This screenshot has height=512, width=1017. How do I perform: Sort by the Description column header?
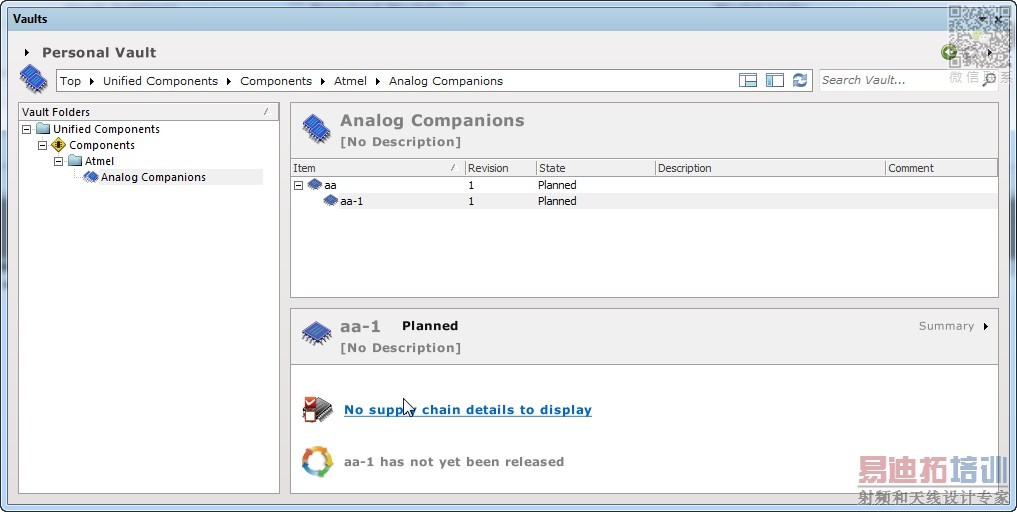(770, 168)
